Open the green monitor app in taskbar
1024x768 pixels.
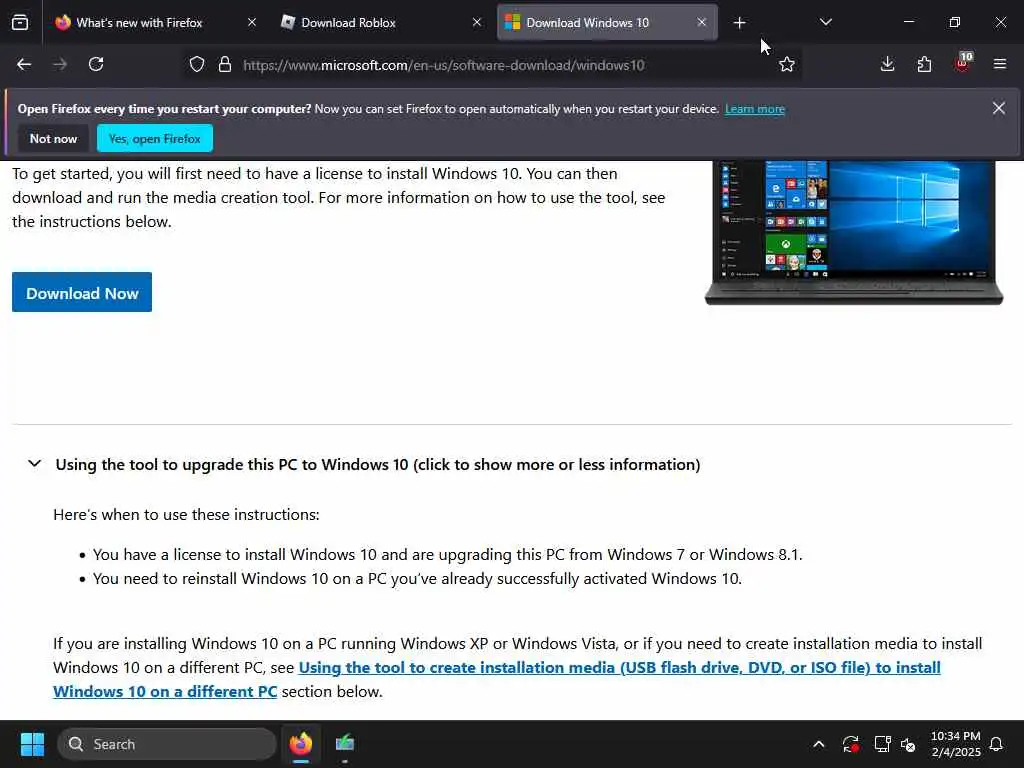point(345,744)
